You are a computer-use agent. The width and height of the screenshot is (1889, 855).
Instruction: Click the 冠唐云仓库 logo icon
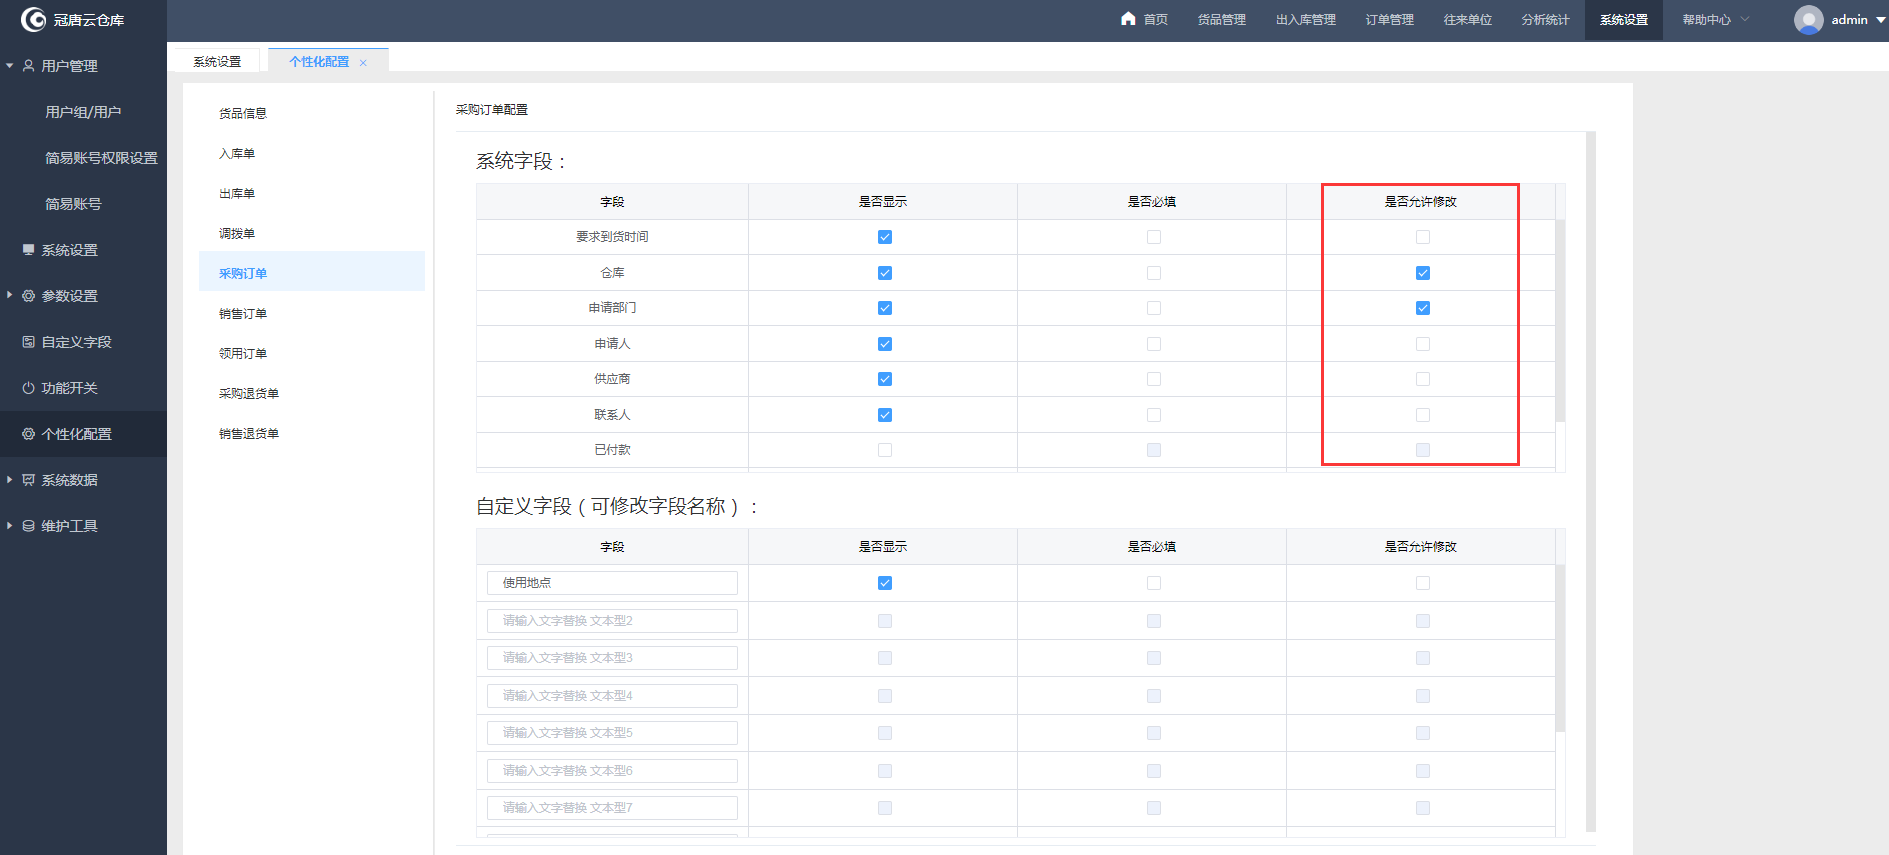33,19
